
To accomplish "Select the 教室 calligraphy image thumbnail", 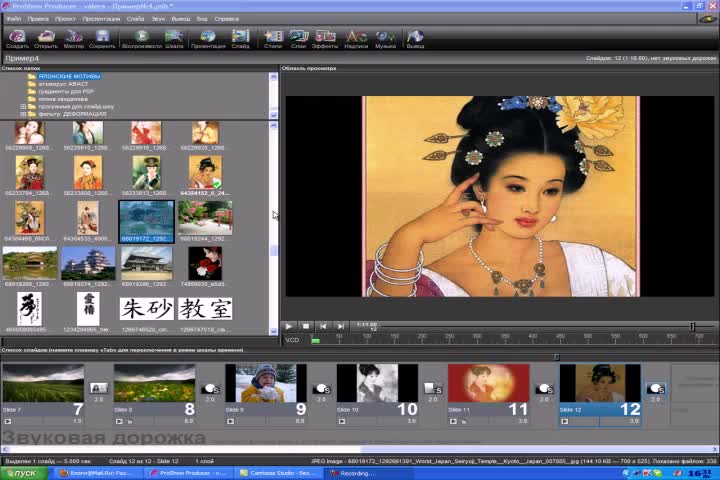I will [205, 309].
